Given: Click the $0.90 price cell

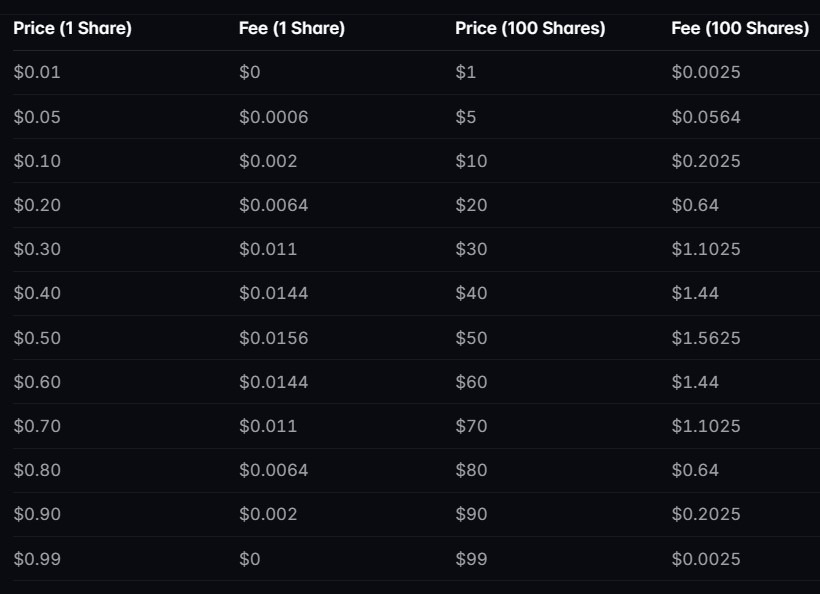Looking at the screenshot, I should pyautogui.click(x=37, y=514).
